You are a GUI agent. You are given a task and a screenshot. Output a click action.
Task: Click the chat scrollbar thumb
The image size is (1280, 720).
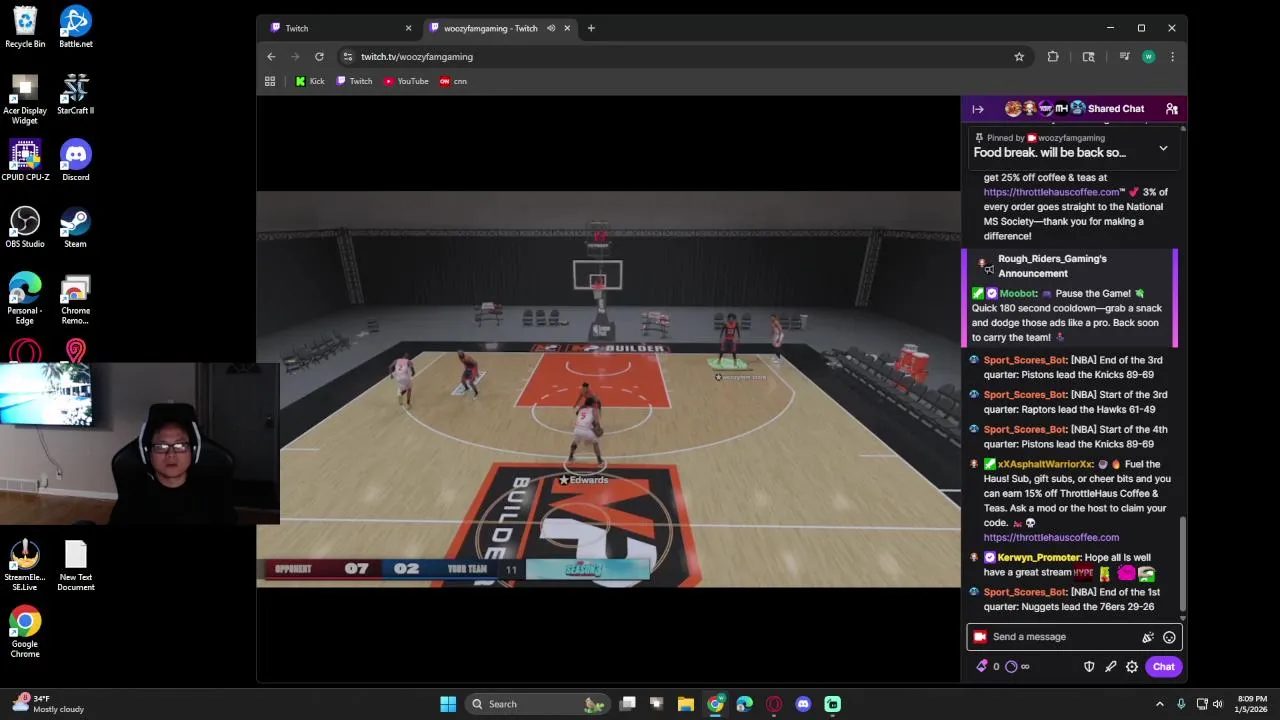(x=1183, y=562)
